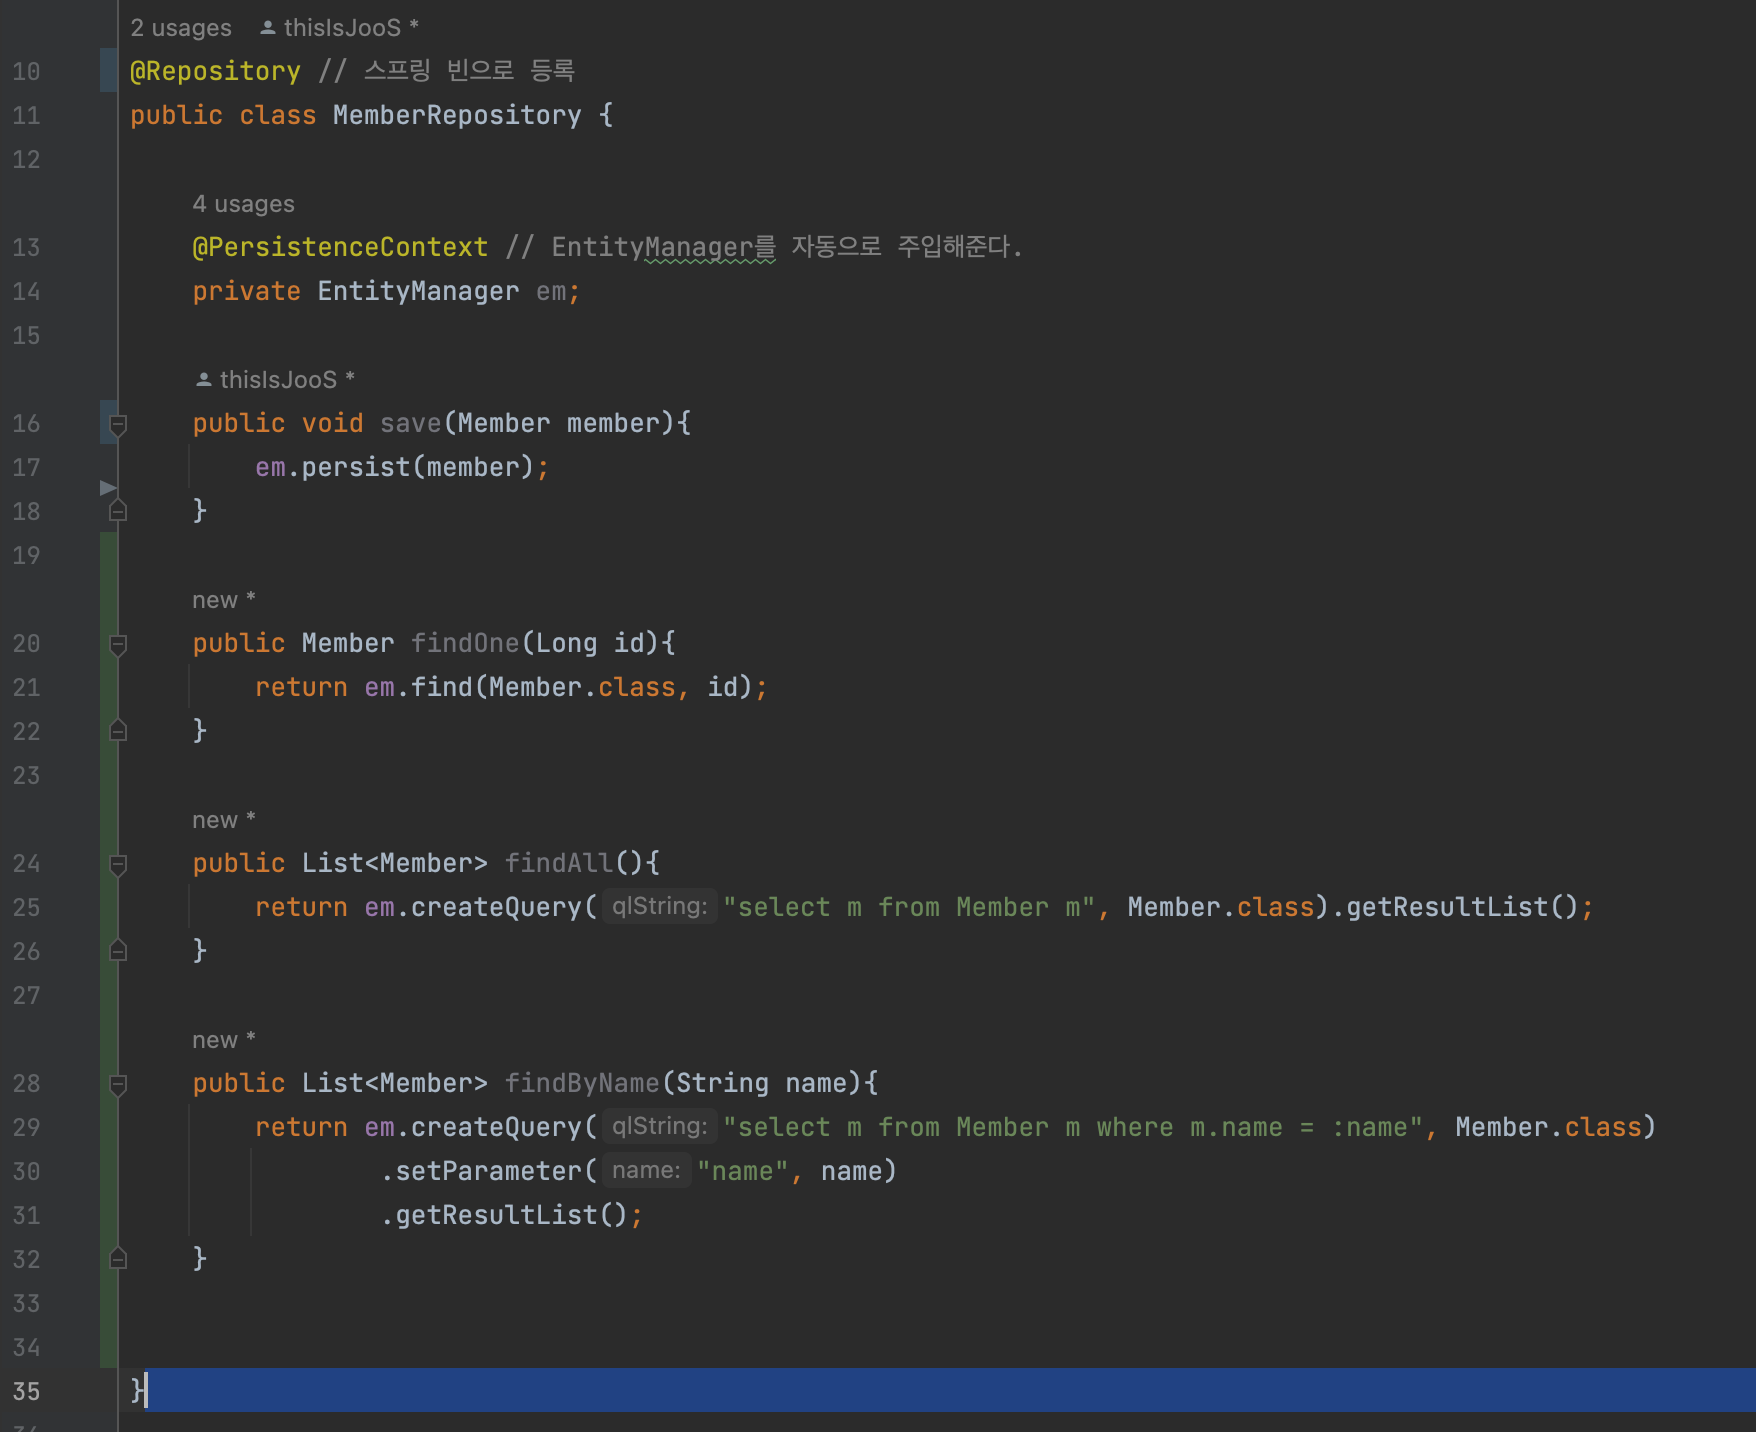1756x1432 pixels.
Task: Collapse the findByName method fold marker
Action: click(117, 1085)
